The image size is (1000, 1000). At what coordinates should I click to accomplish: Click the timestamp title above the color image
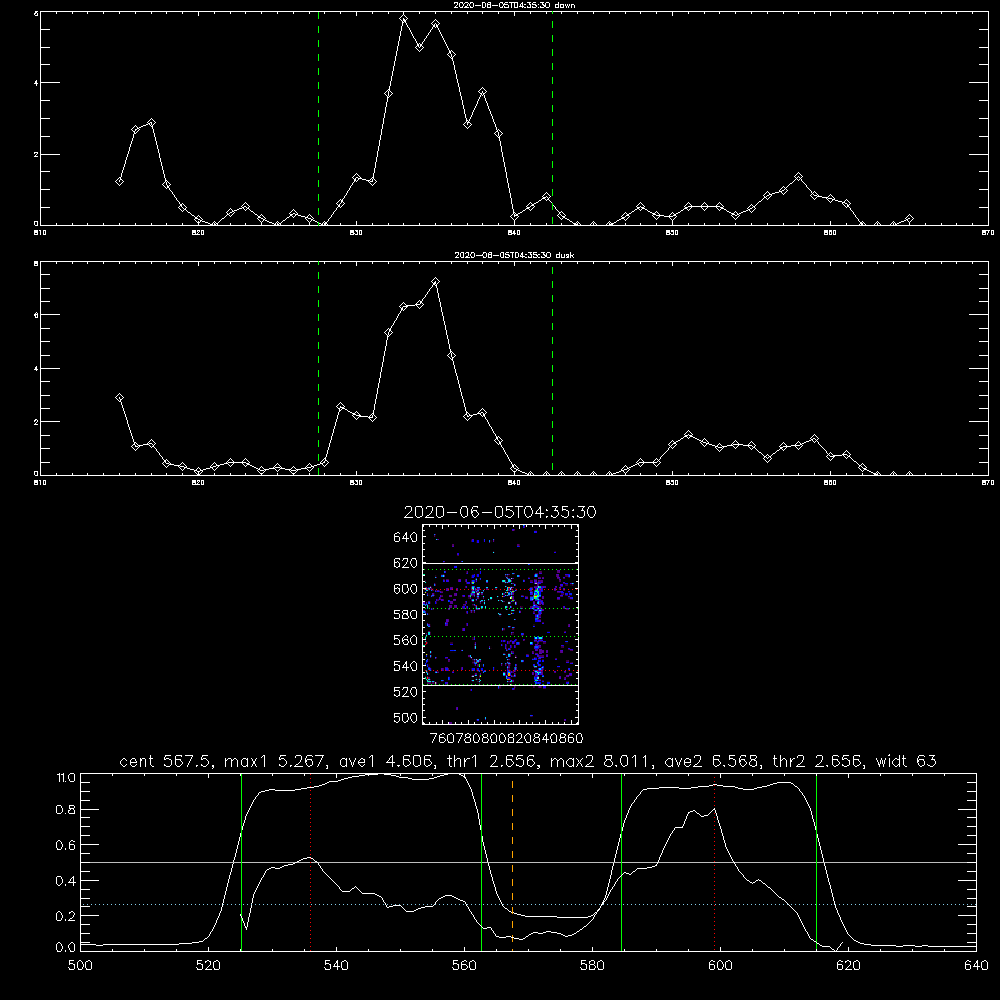pyautogui.click(x=500, y=512)
